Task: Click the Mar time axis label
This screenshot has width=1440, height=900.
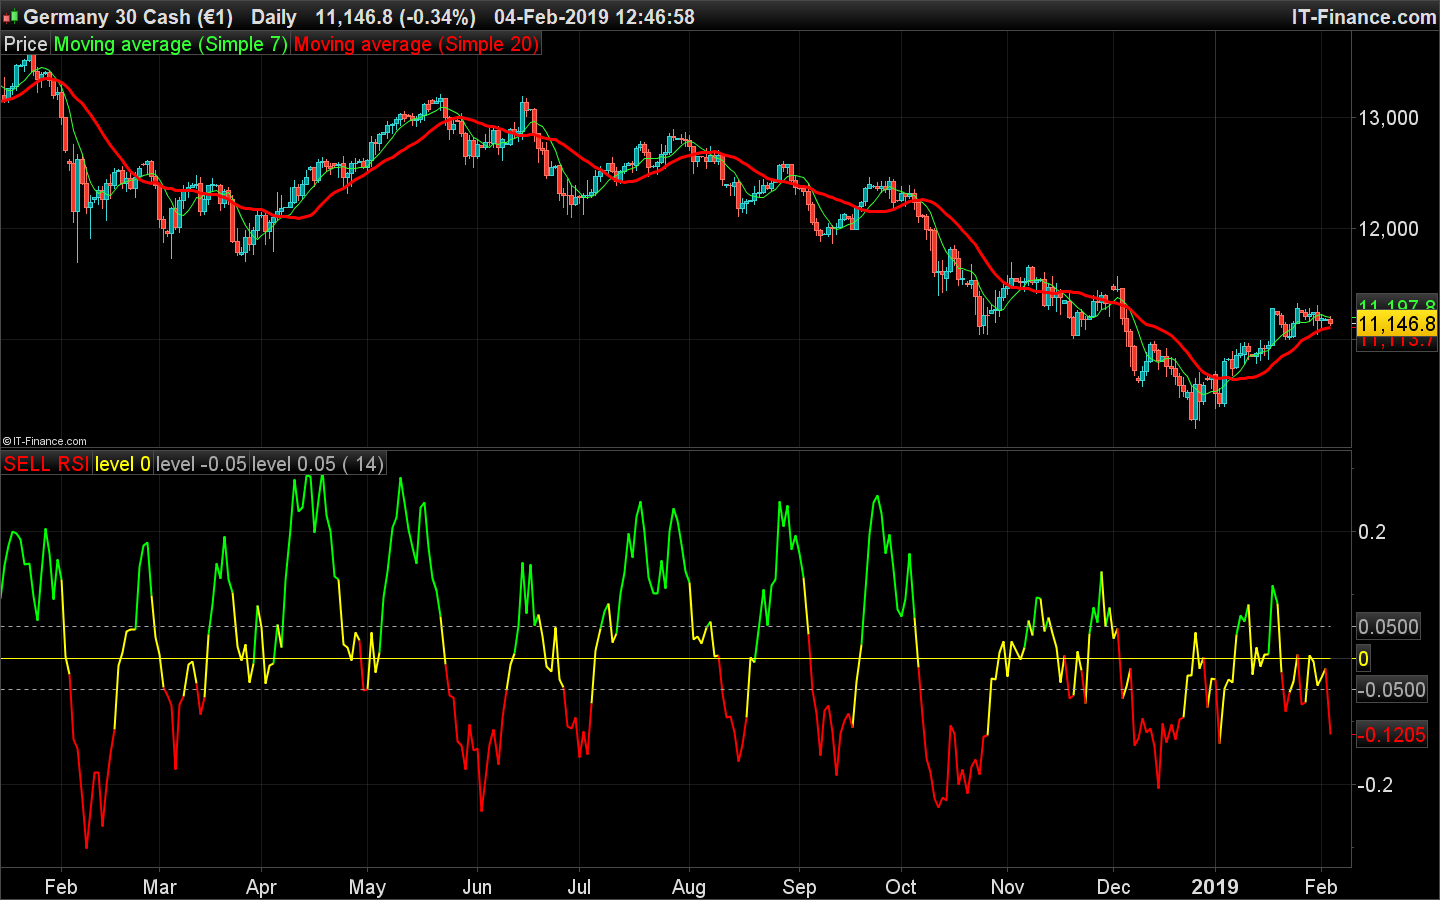Action: (x=160, y=887)
